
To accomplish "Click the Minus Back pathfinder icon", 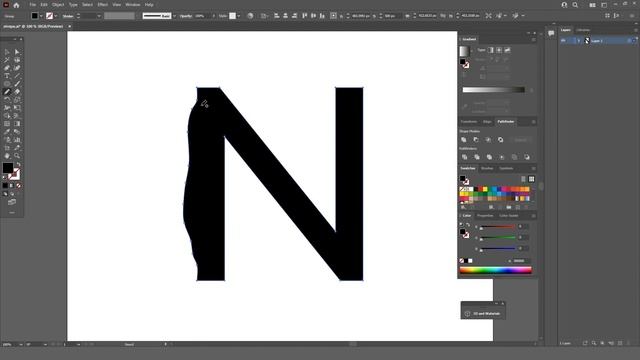I will pyautogui.click(x=527, y=157).
